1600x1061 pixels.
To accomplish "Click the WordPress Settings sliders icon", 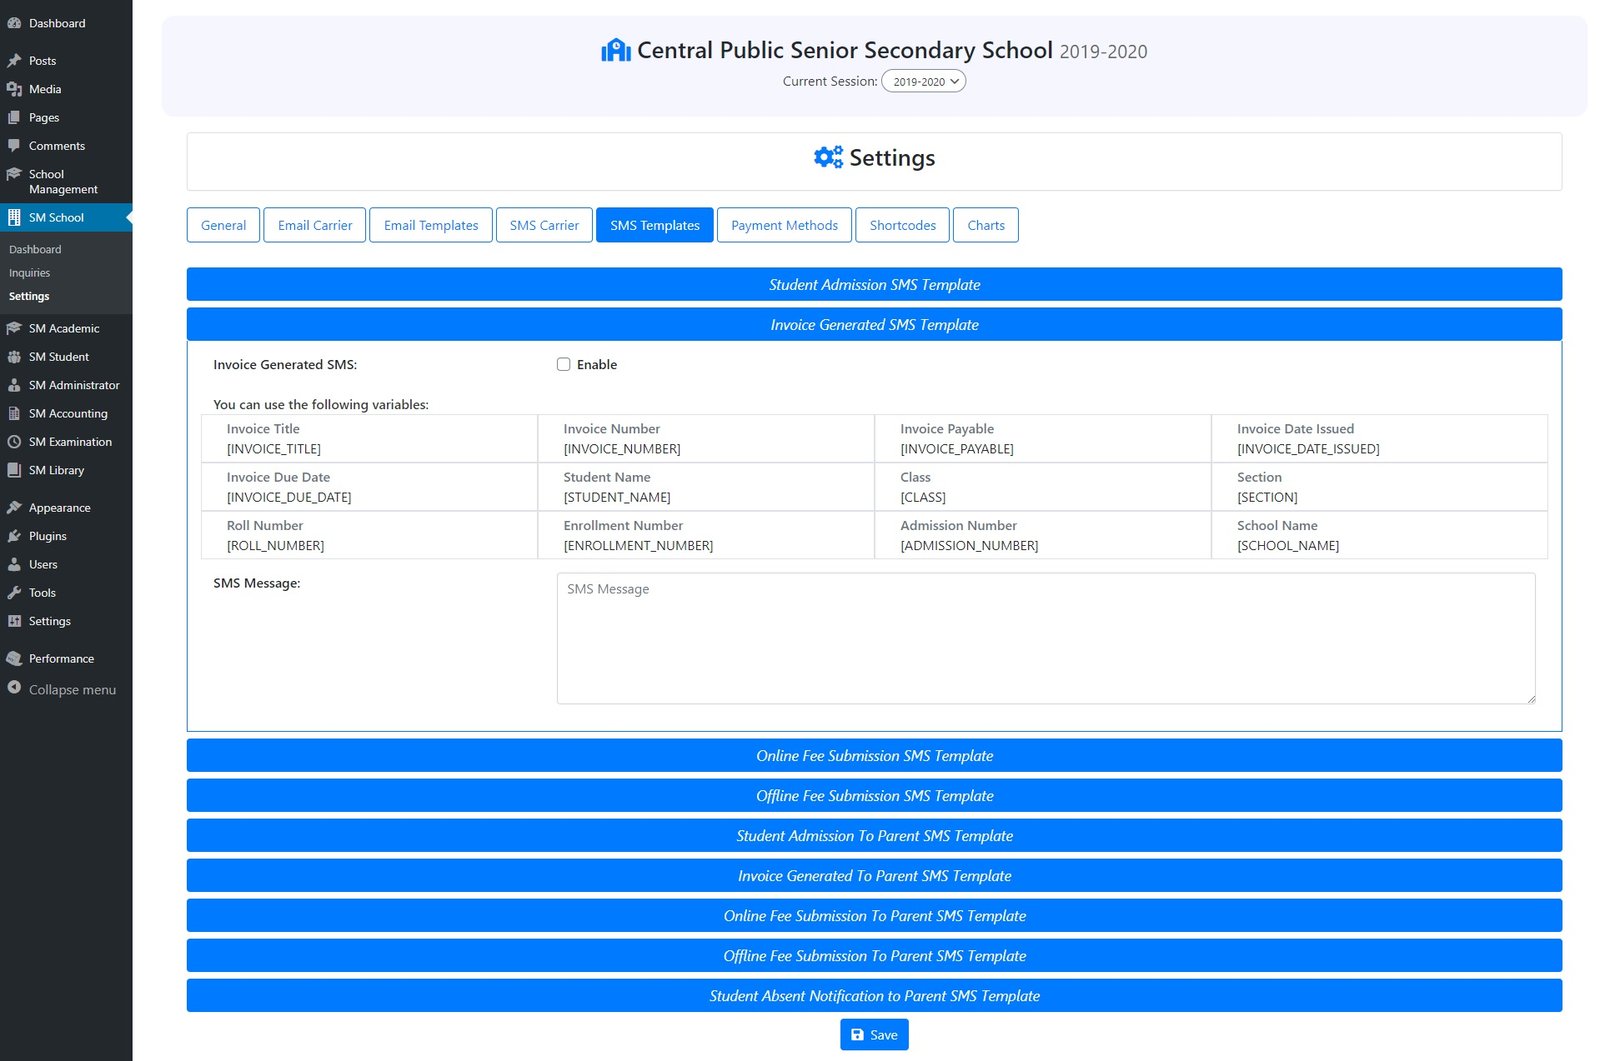I will 14,621.
